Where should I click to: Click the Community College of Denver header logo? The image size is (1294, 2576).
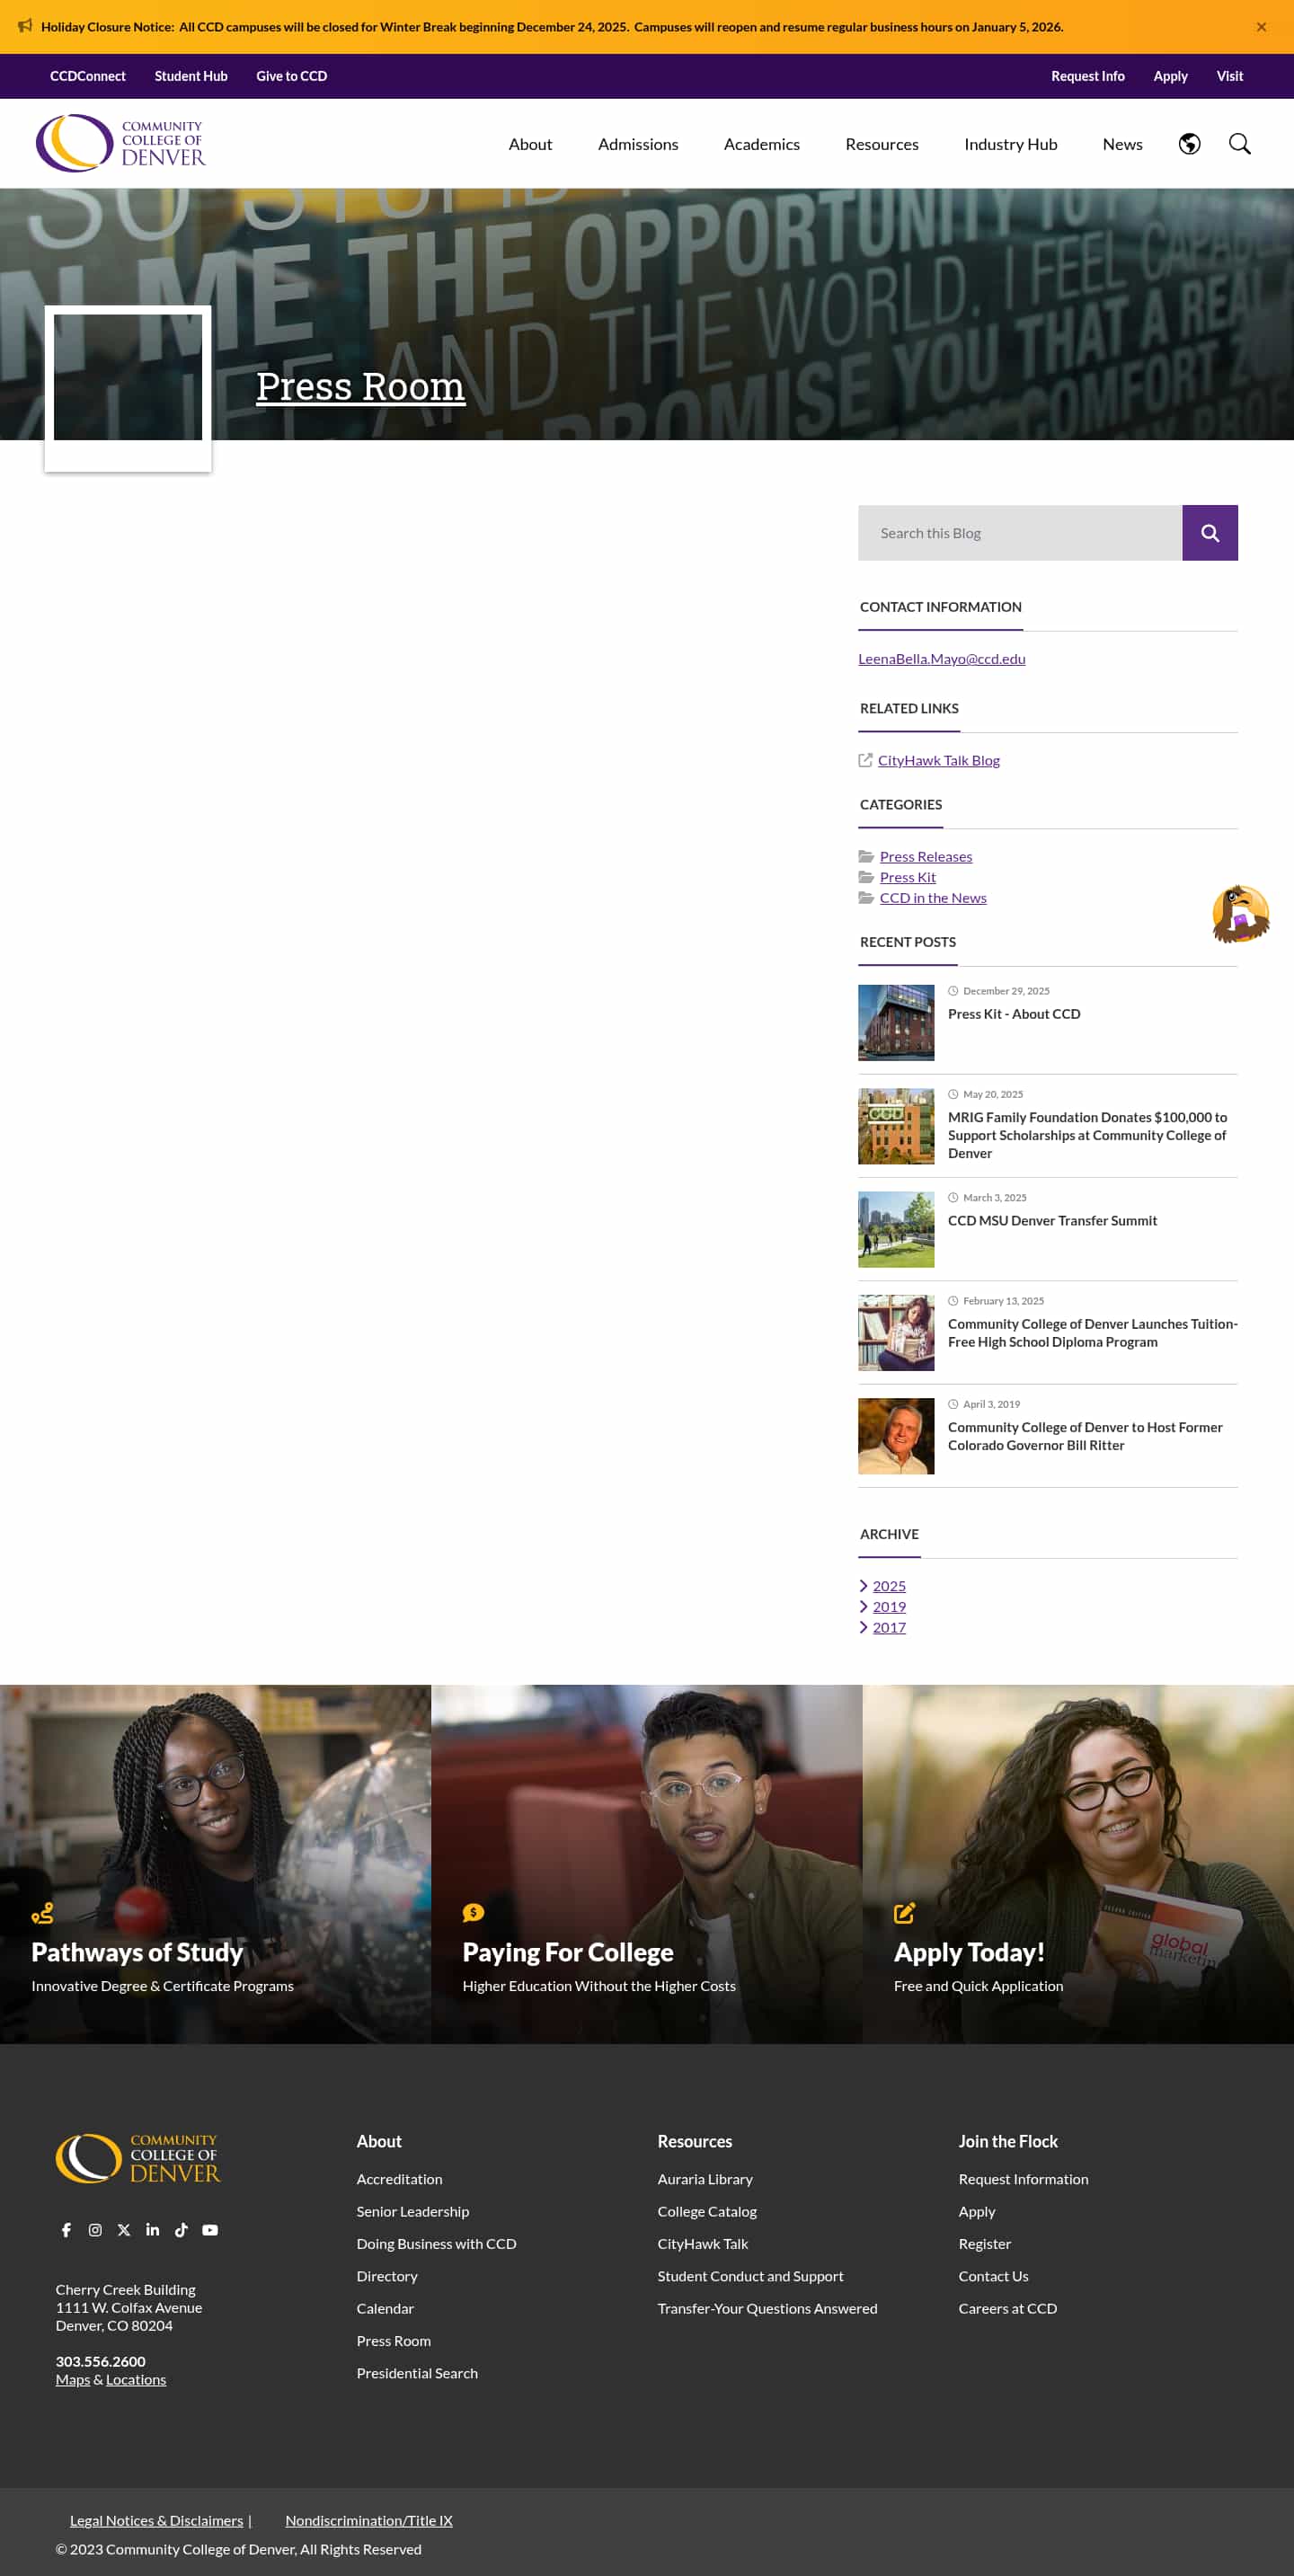121,143
